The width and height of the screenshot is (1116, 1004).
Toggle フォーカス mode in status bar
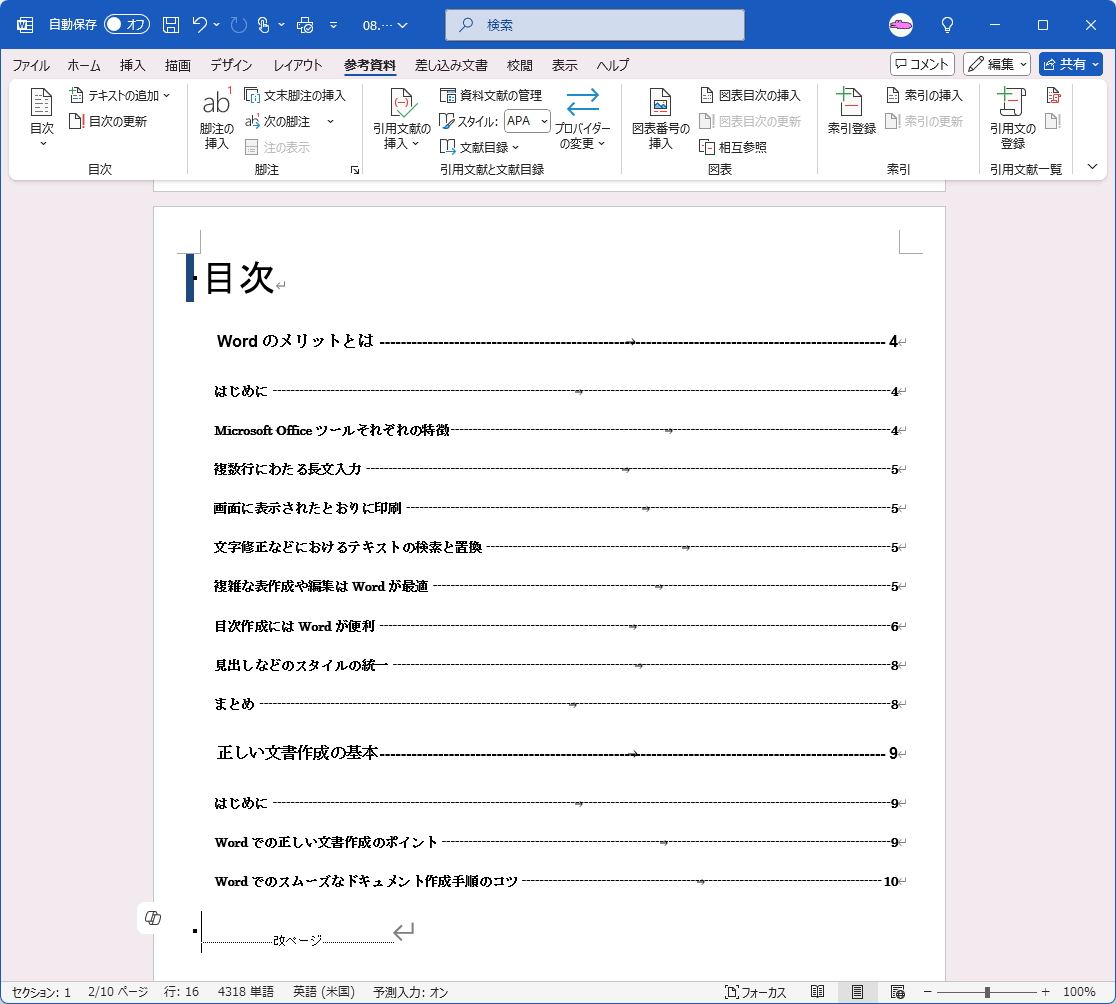click(x=755, y=992)
